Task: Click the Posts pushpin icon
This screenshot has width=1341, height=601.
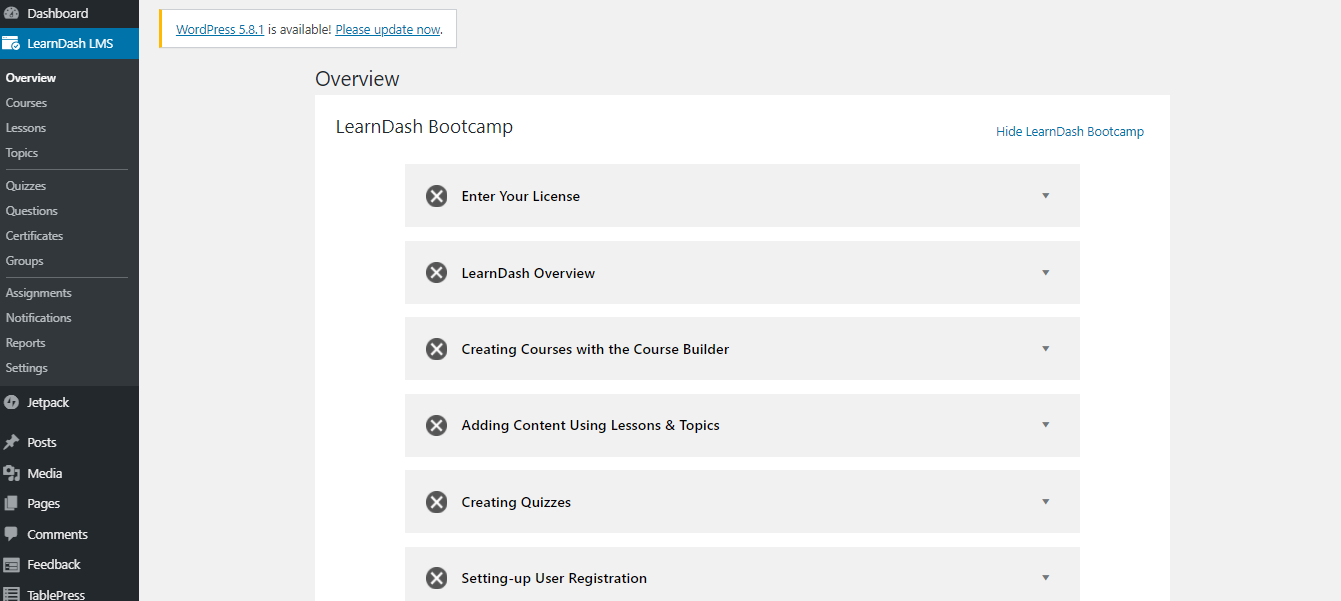Action: (11, 443)
